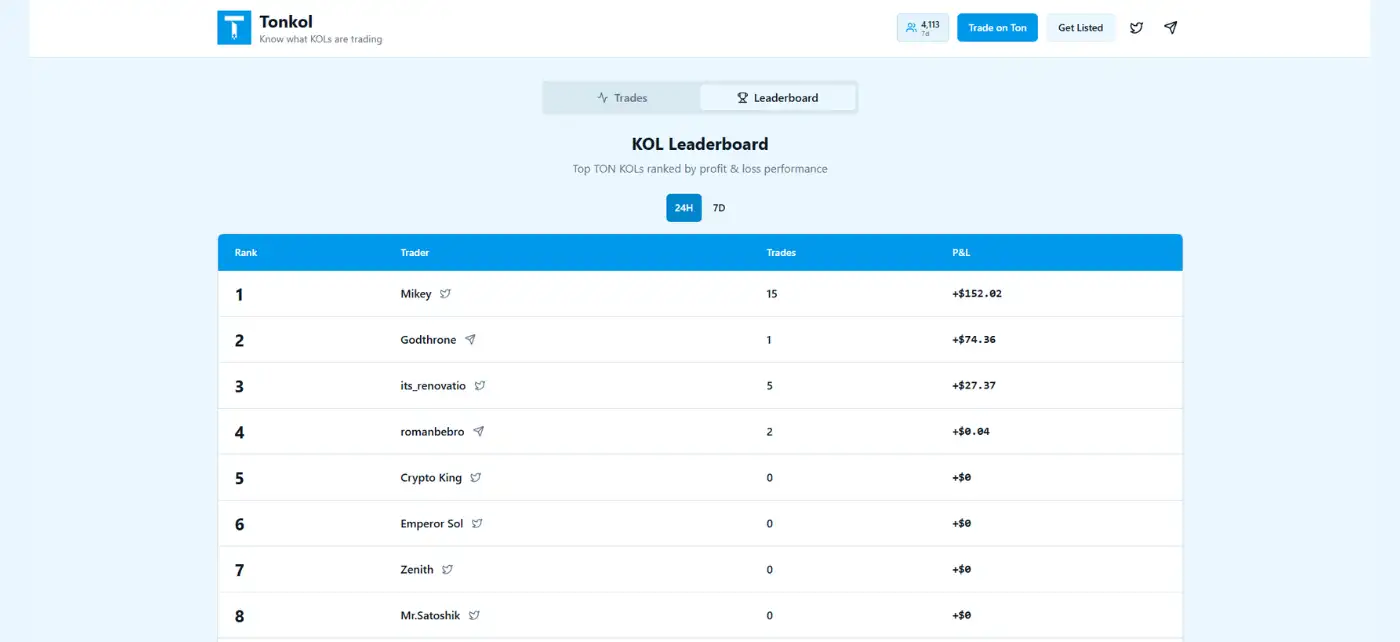
Task: Click the Tonkol logo icon
Action: 234,28
